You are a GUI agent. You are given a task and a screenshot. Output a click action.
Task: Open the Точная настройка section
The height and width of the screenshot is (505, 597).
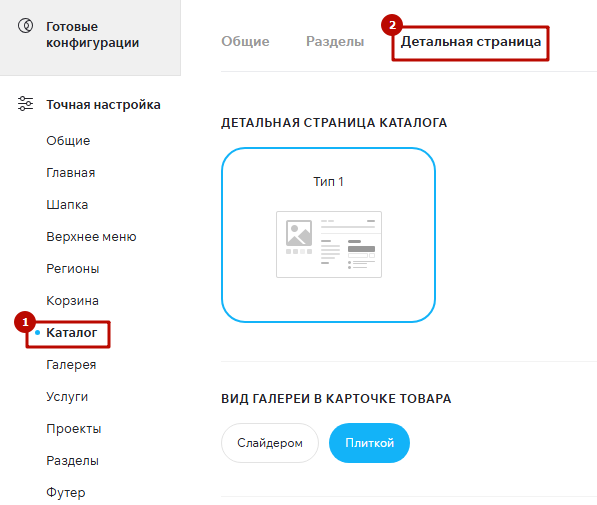pos(103,104)
